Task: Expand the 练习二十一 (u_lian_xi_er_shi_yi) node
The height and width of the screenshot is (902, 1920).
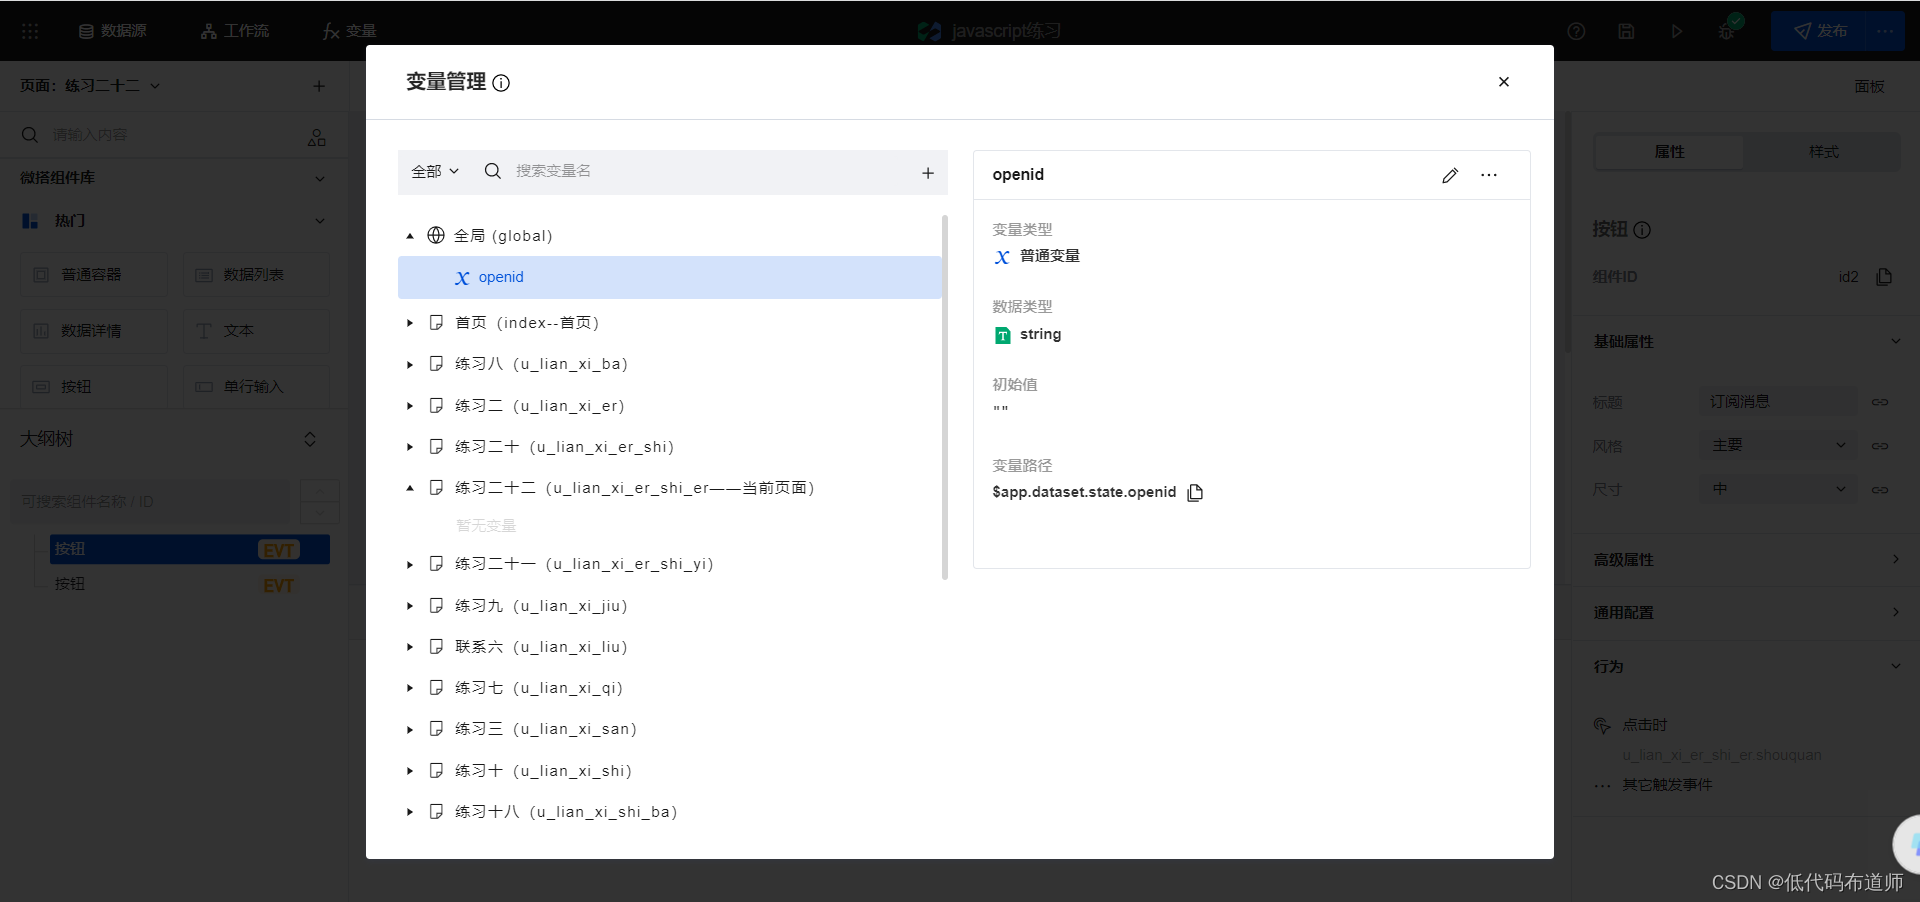Action: click(x=410, y=565)
